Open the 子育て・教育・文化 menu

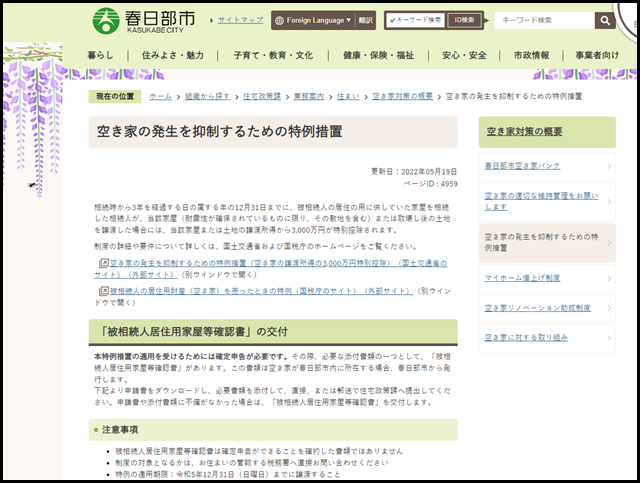click(273, 55)
